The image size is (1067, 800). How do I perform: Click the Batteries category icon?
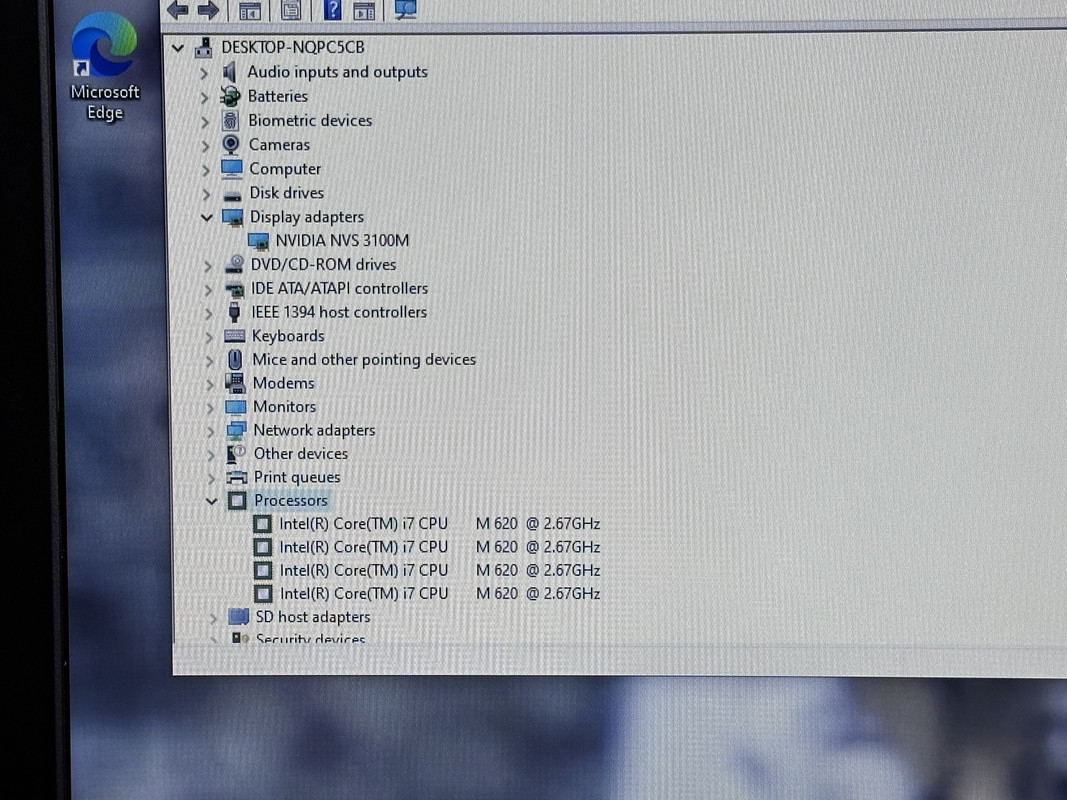(231, 96)
